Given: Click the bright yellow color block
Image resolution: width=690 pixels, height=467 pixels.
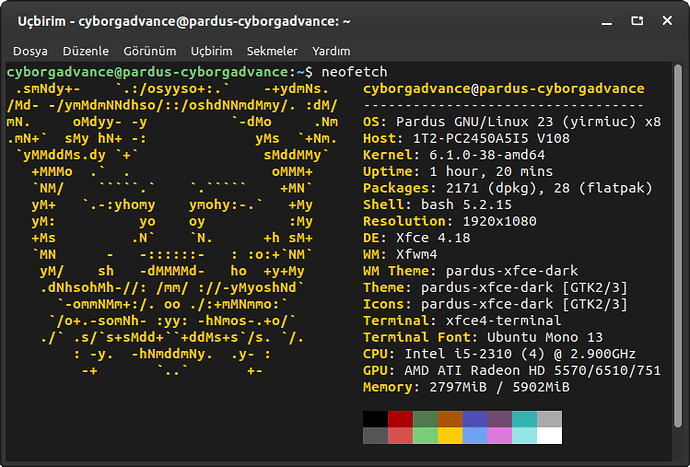Looking at the screenshot, I should pos(450,436).
